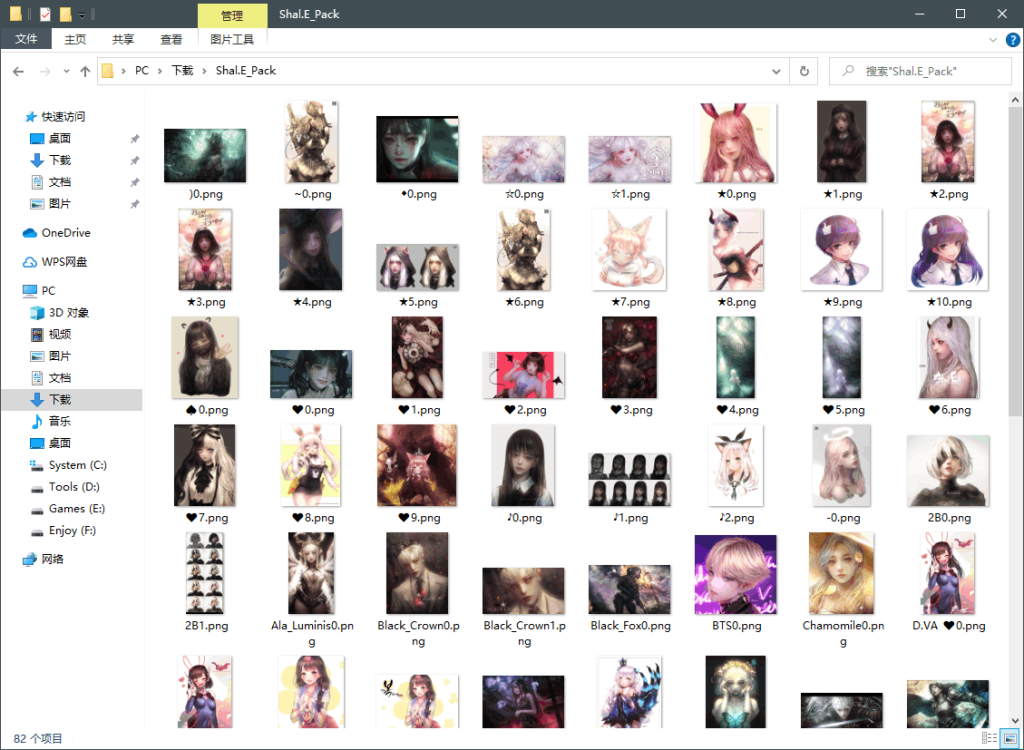The width and height of the screenshot is (1024, 750).
Task: Open the address bar history dropdown
Action: (x=776, y=71)
